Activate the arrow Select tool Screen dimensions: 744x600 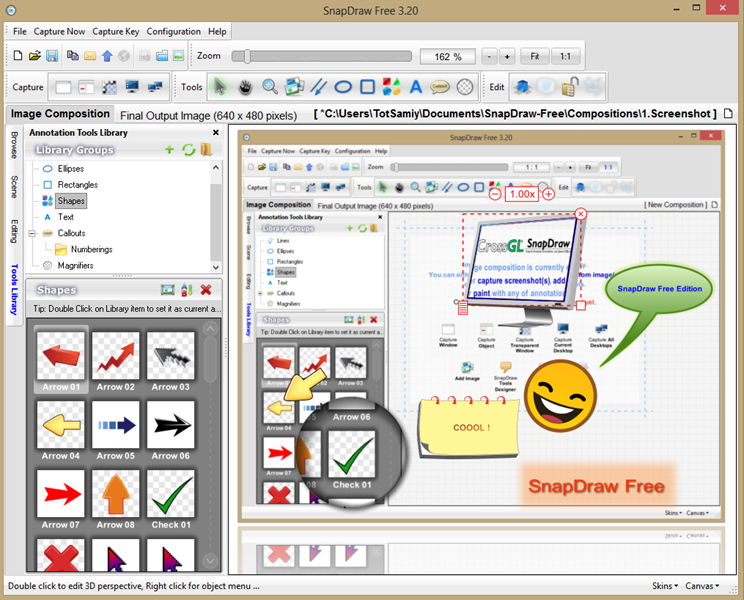(220, 87)
